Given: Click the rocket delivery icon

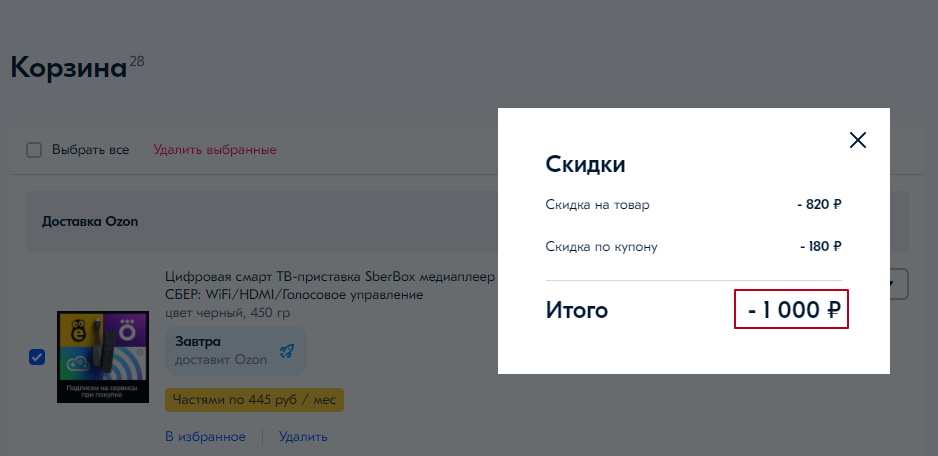Looking at the screenshot, I should point(287,351).
